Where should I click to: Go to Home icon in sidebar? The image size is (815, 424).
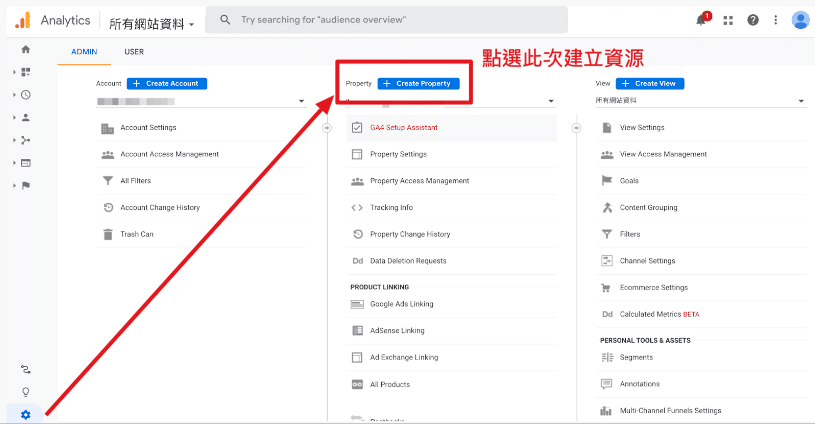coord(25,49)
